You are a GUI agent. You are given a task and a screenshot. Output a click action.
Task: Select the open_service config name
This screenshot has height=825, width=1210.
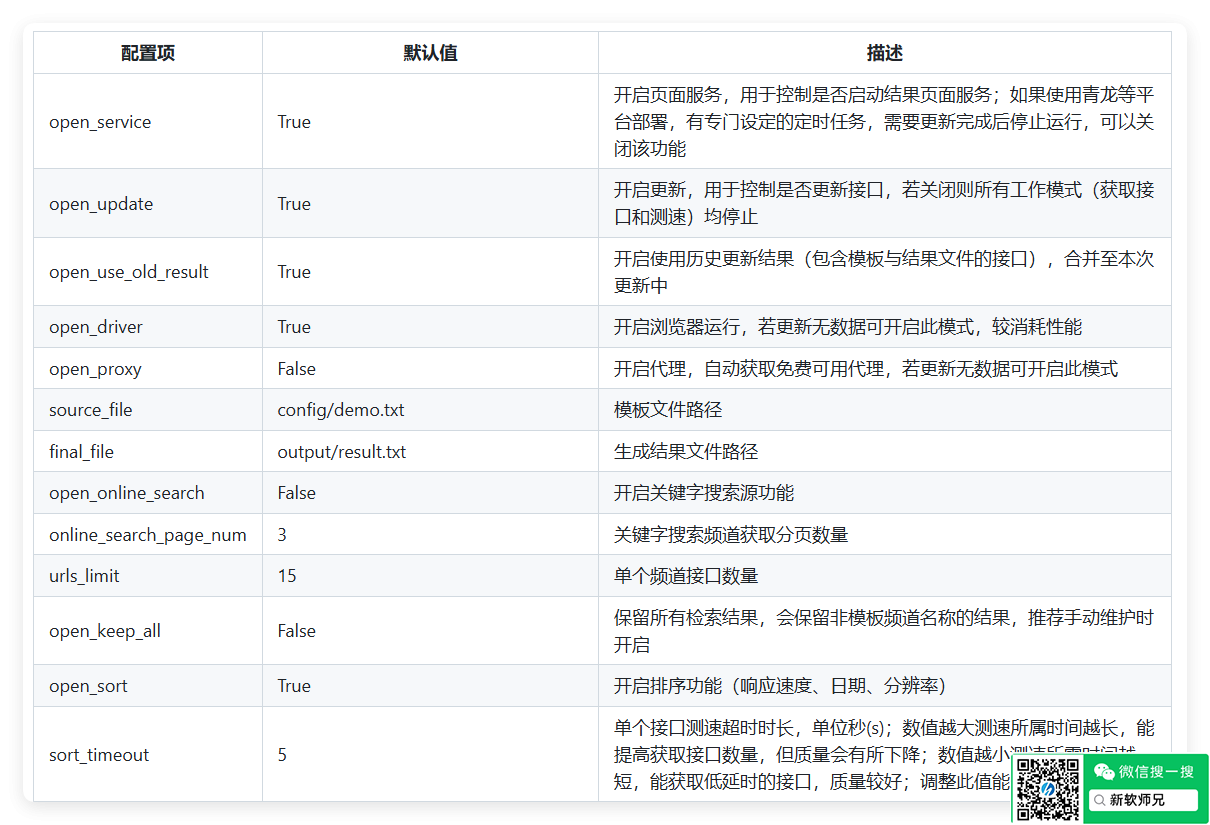click(x=100, y=122)
